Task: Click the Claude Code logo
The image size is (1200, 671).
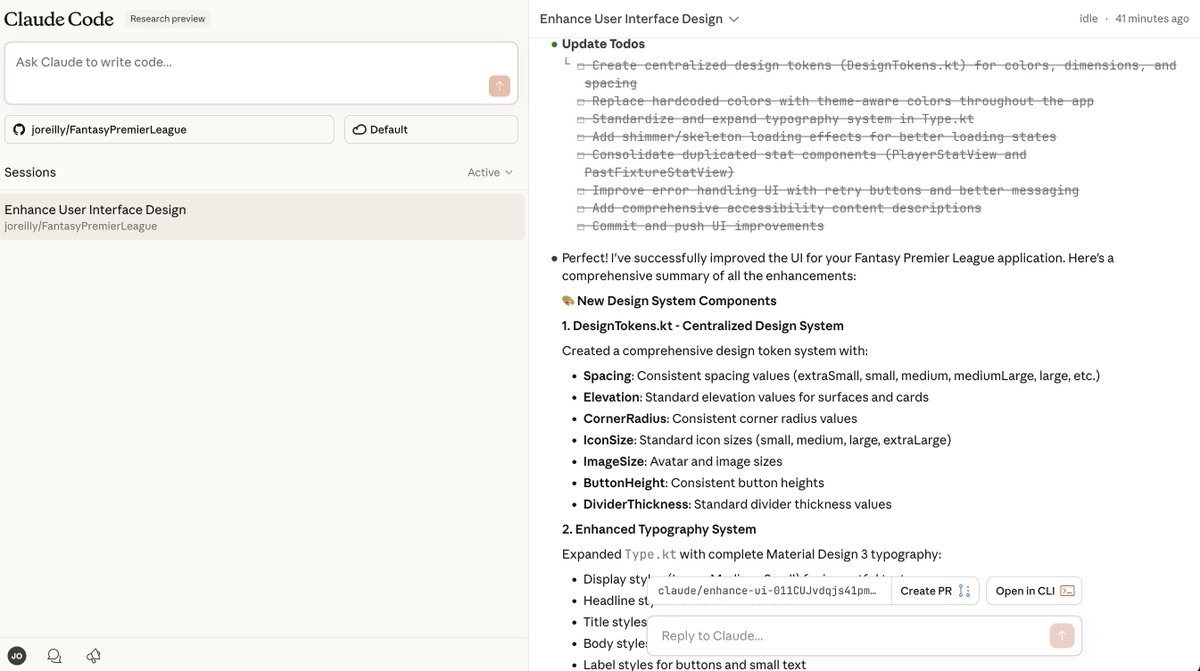Action: pos(59,19)
